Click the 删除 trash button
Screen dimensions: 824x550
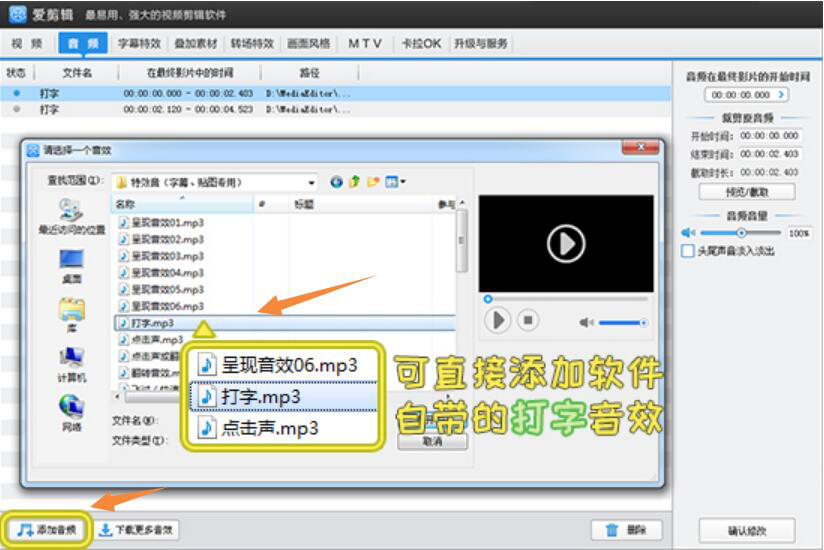click(626, 530)
